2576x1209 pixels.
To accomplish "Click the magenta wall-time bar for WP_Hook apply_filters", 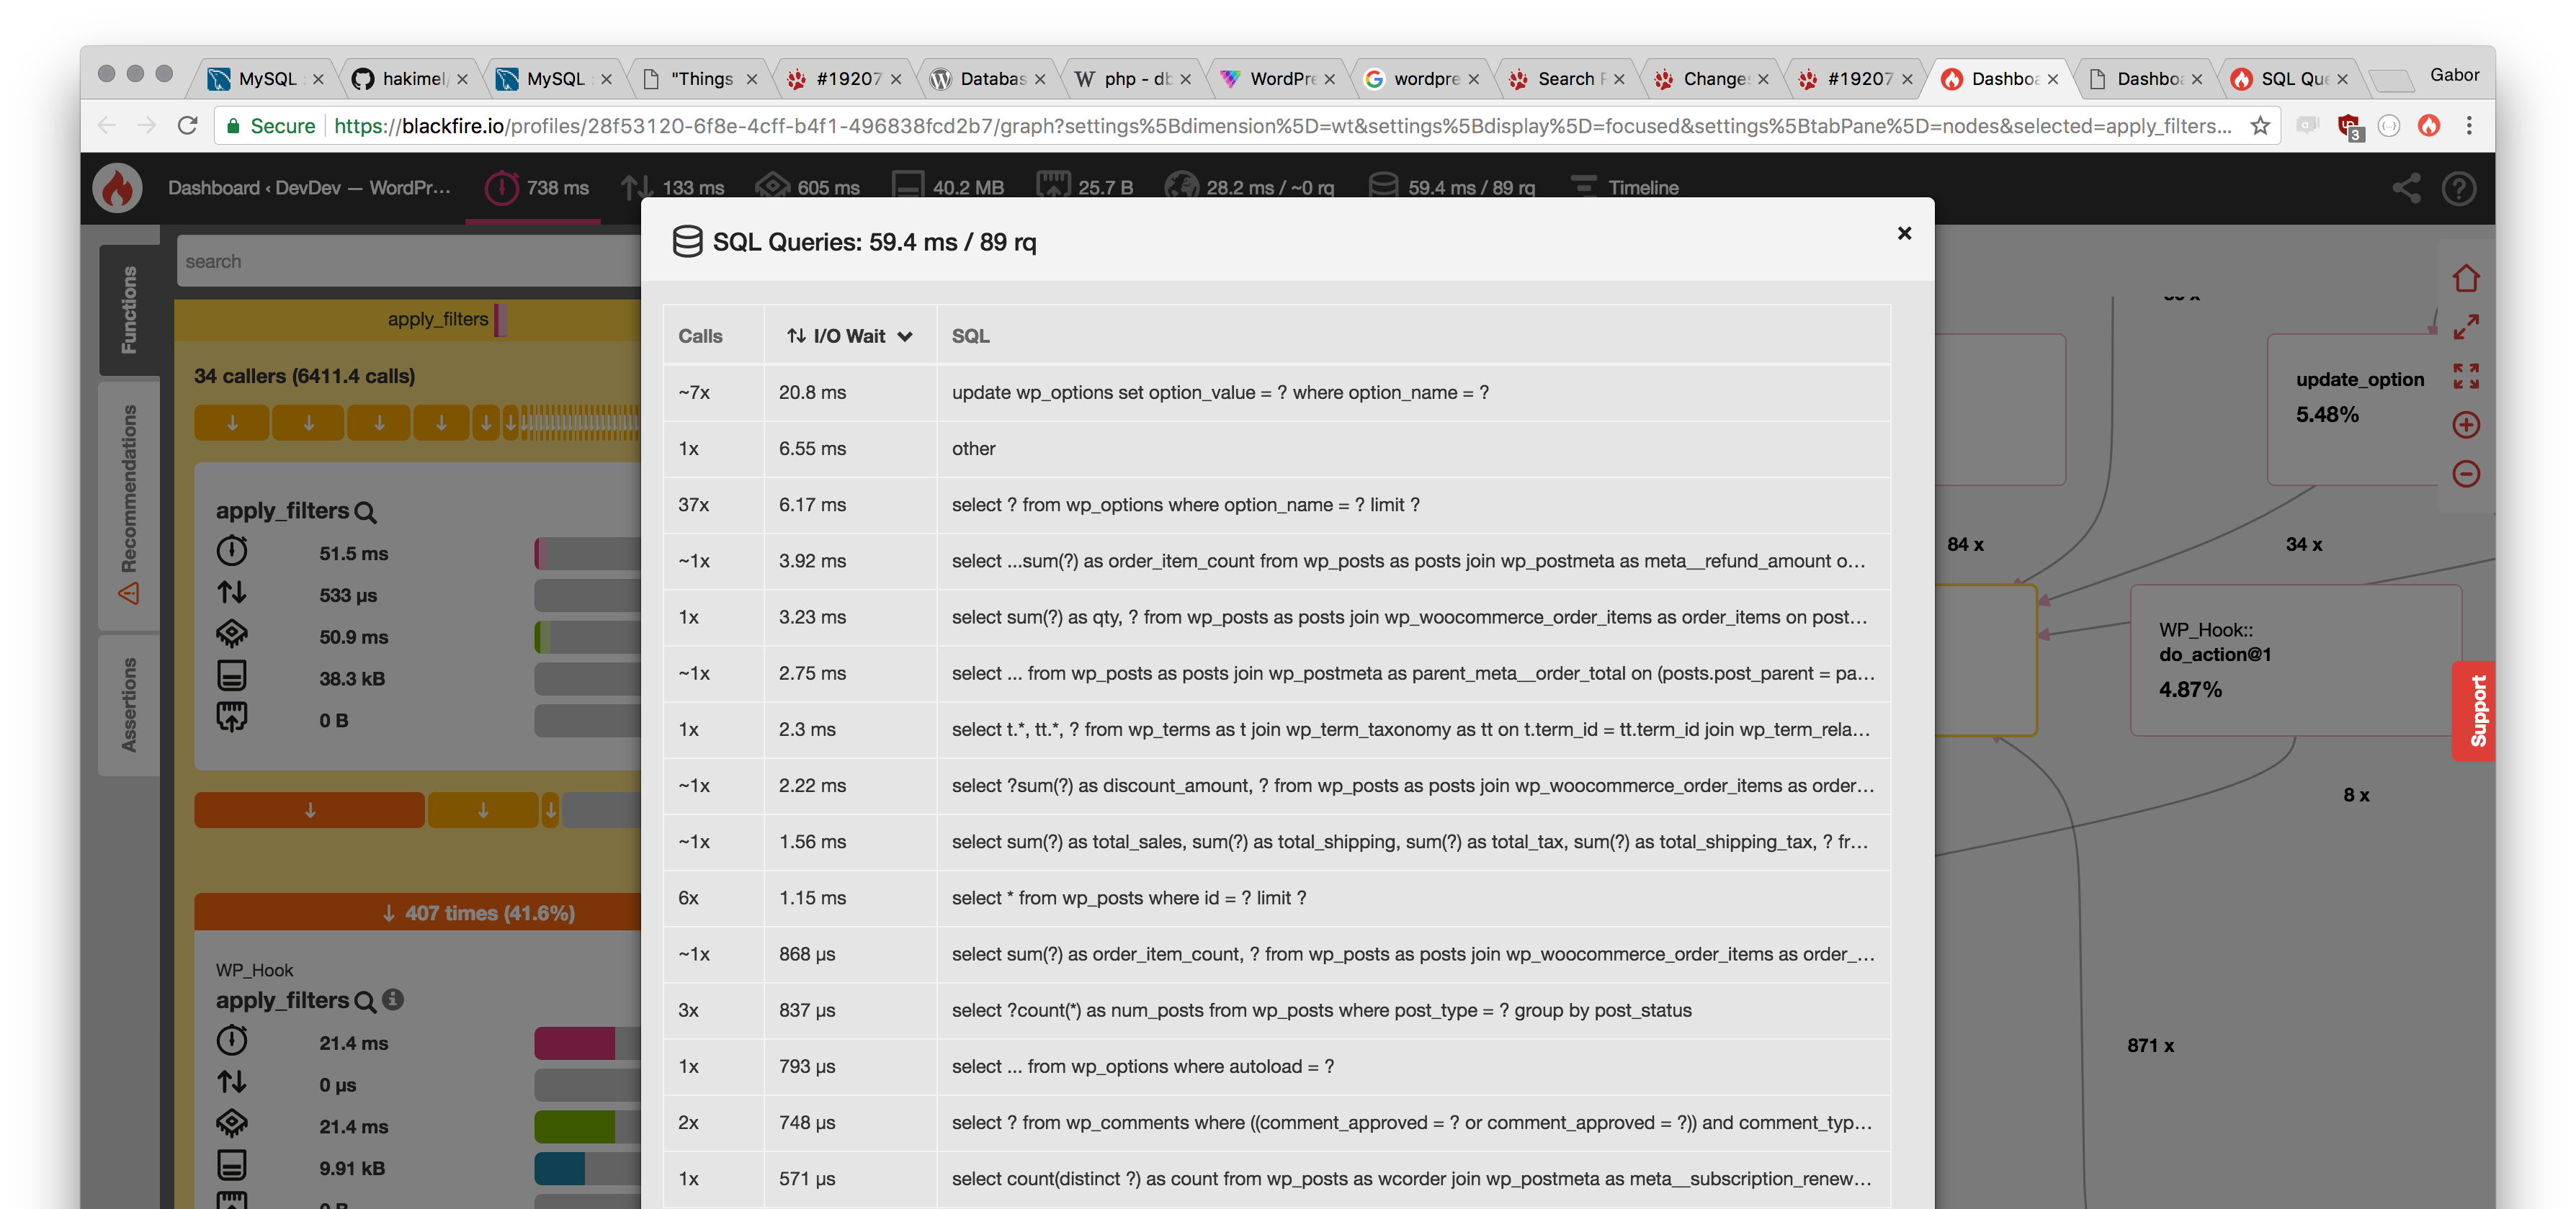I will click(575, 1043).
